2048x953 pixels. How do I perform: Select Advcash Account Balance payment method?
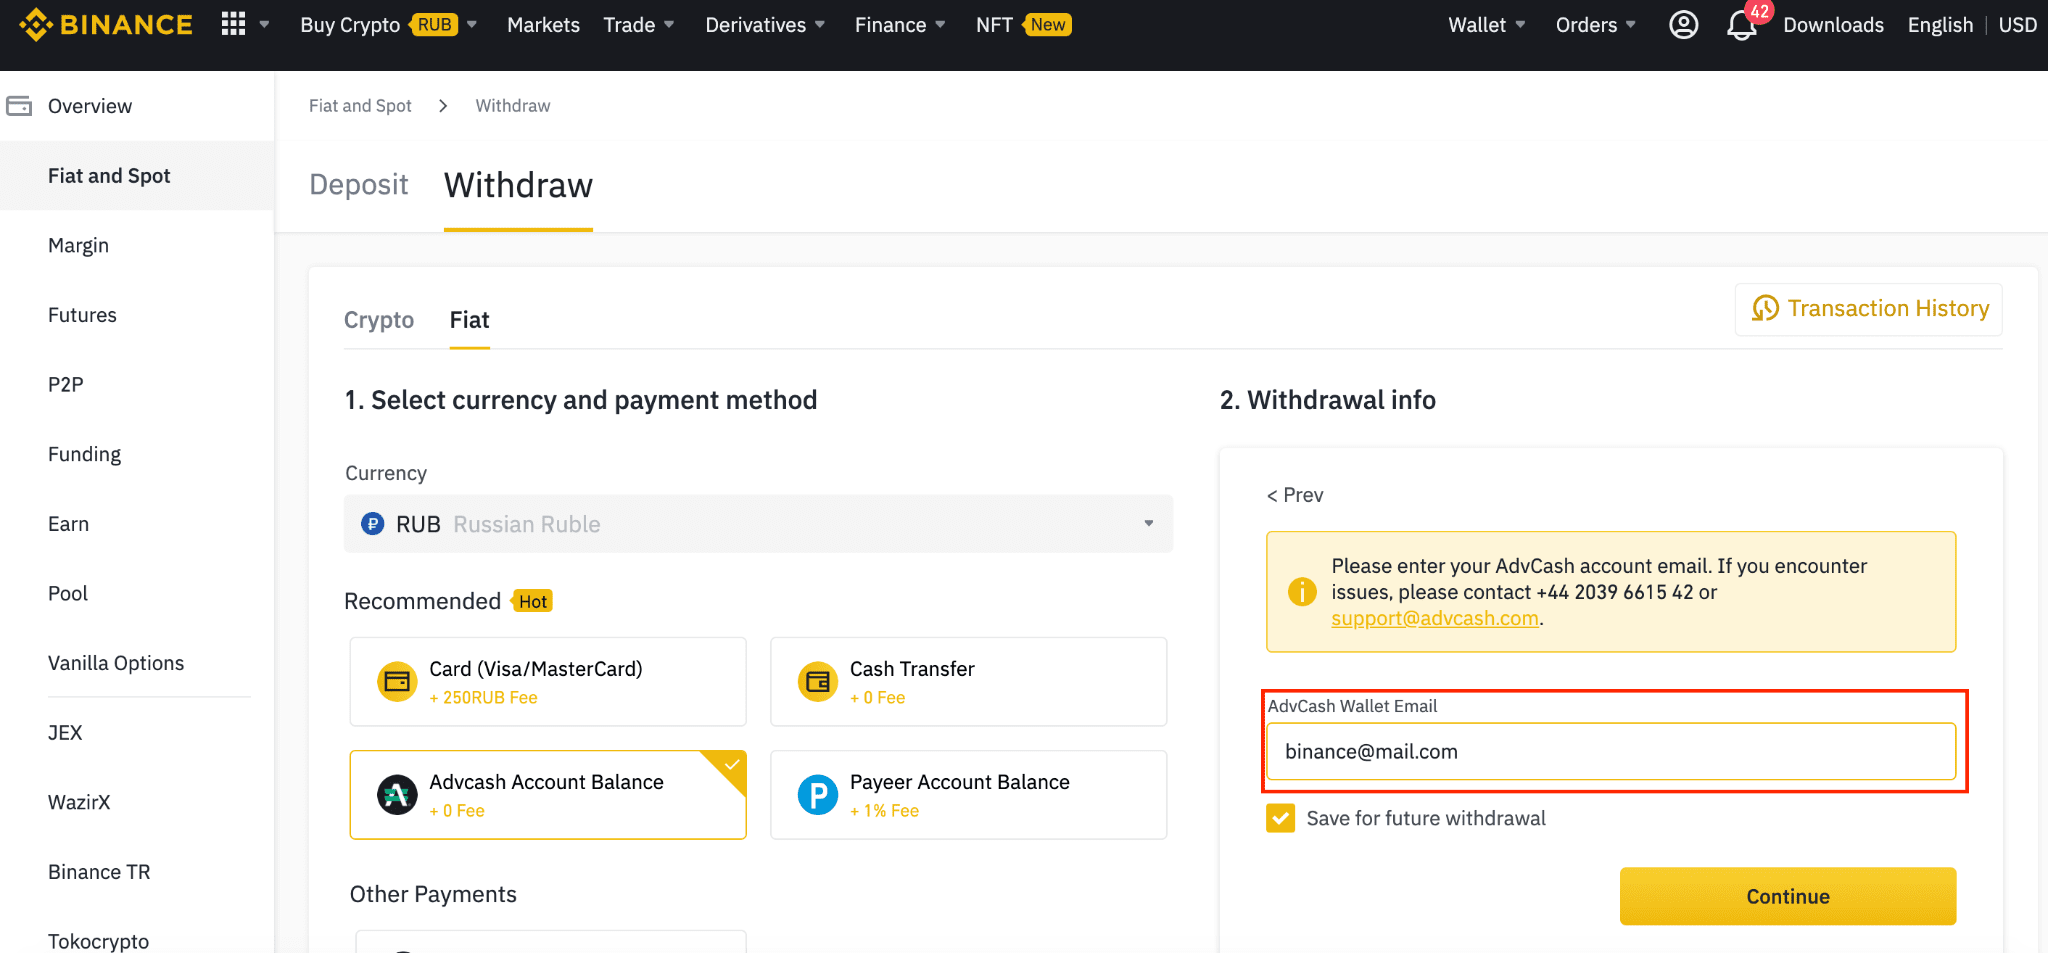(548, 795)
